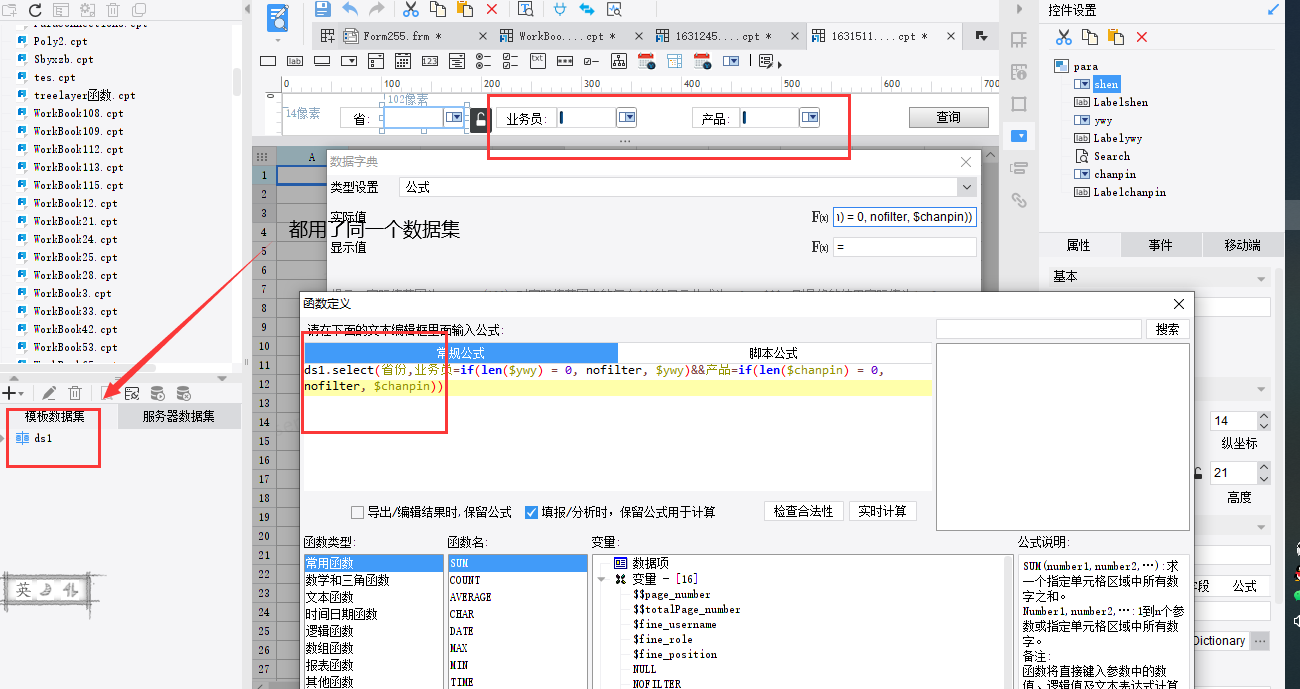Viewport: 1300px width, 689px height.
Task: Open the hyperlink side panel icon
Action: pos(1019,199)
